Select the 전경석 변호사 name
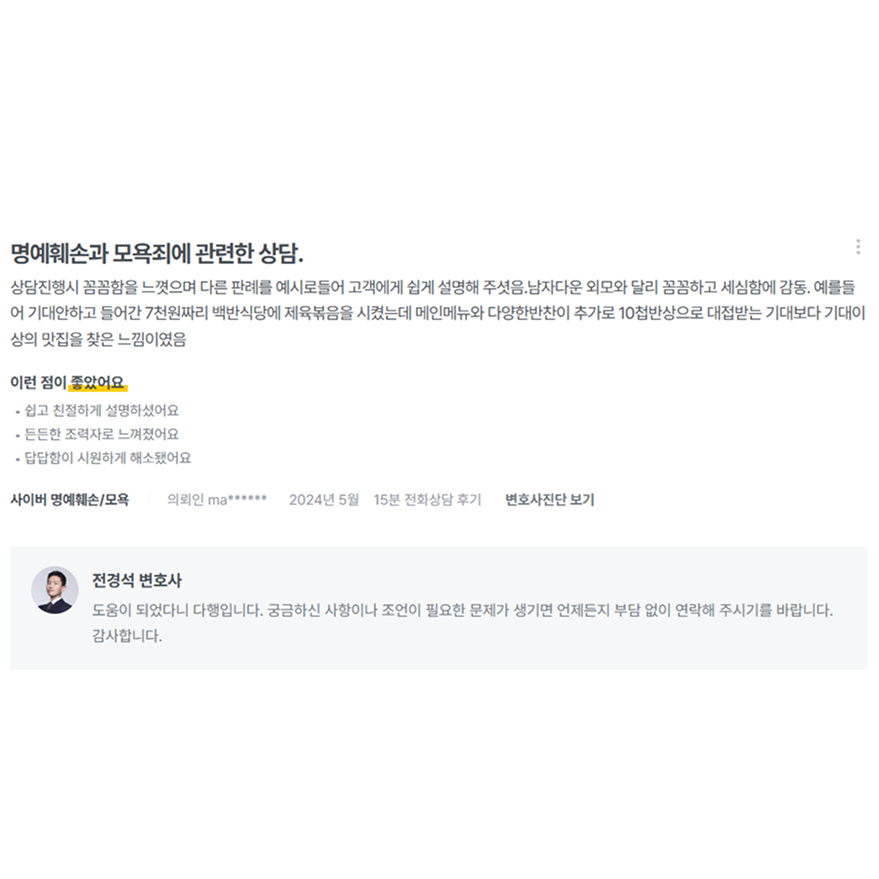879x879 pixels. click(137, 580)
